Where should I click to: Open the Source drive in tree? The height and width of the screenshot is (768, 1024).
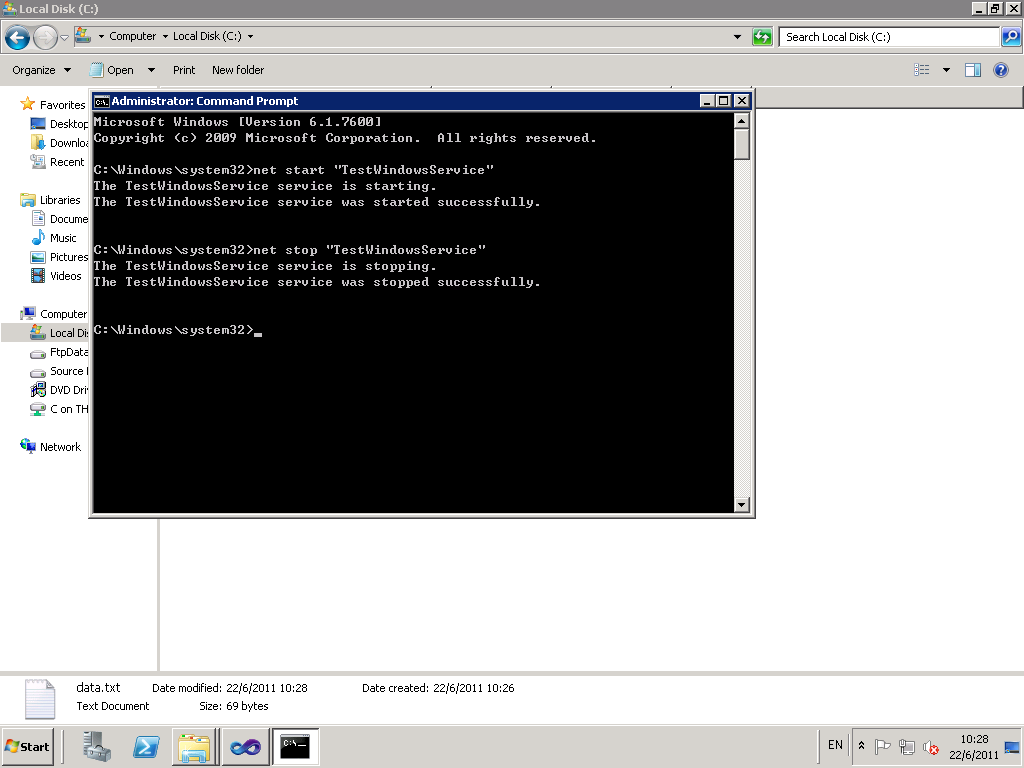(59, 371)
